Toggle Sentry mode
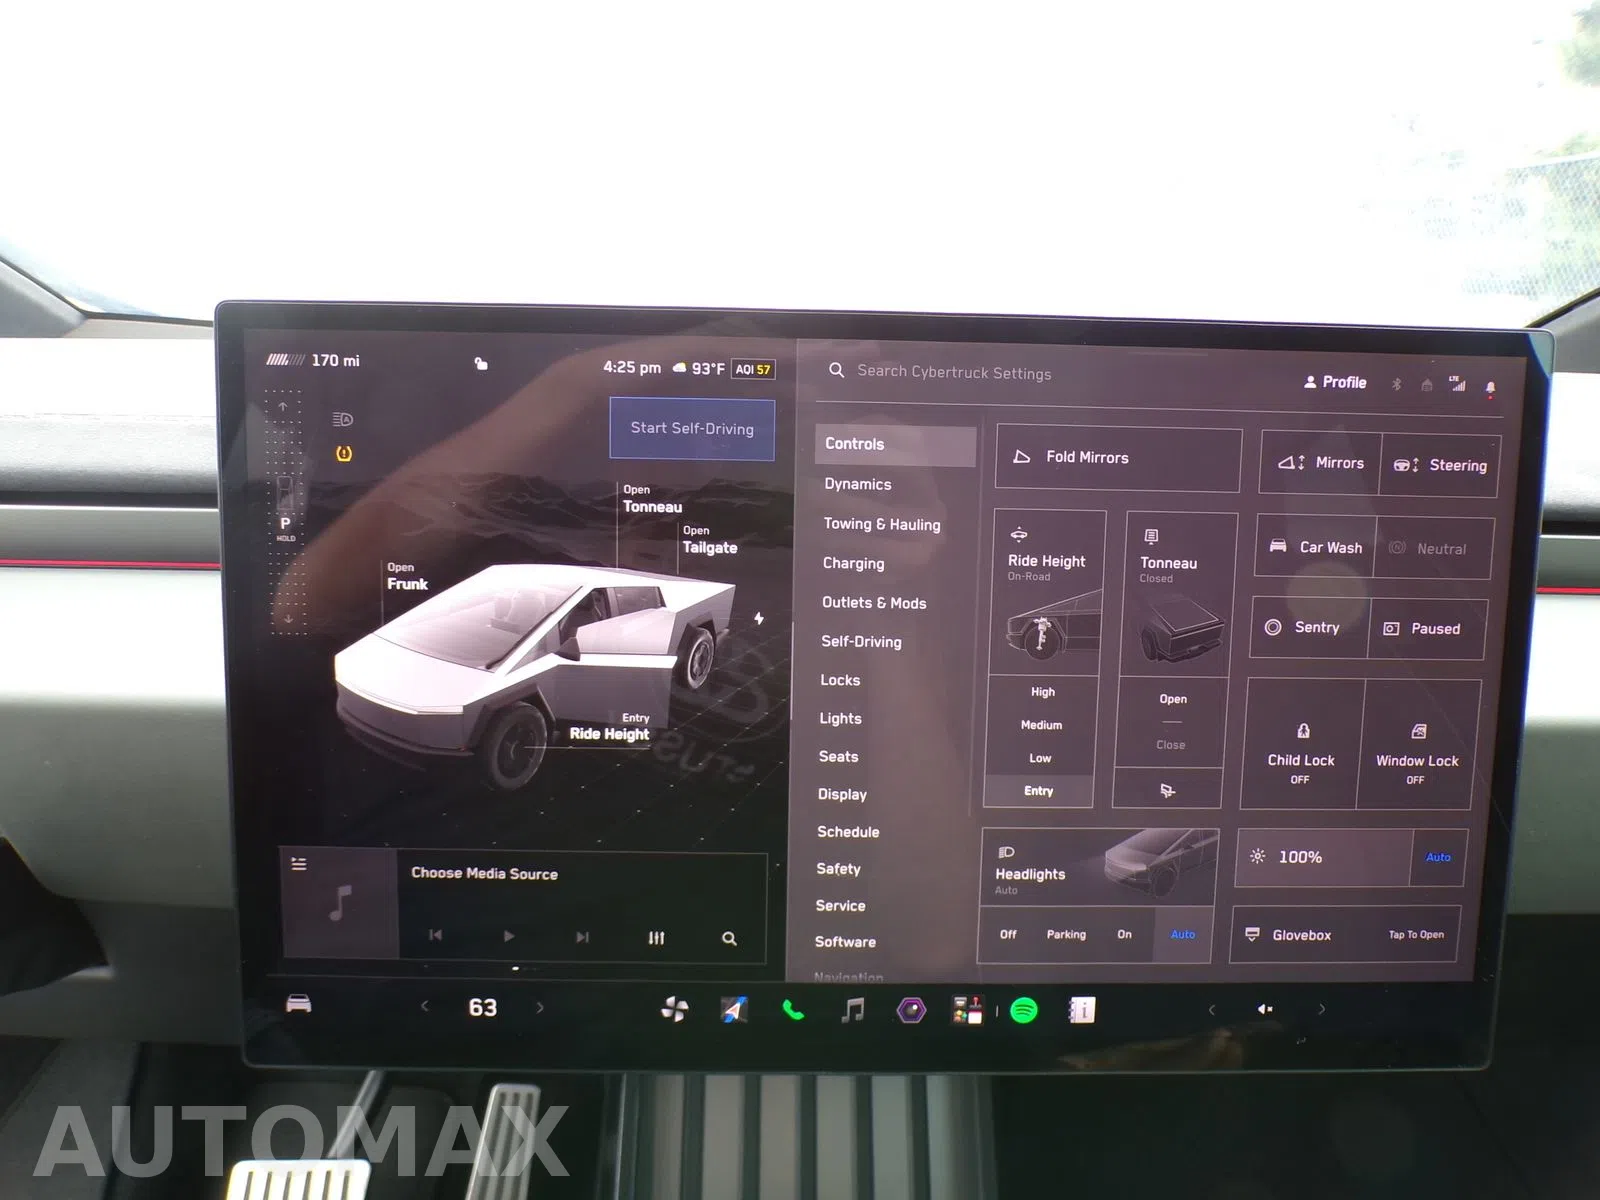Viewport: 1600px width, 1200px height. click(x=1309, y=627)
